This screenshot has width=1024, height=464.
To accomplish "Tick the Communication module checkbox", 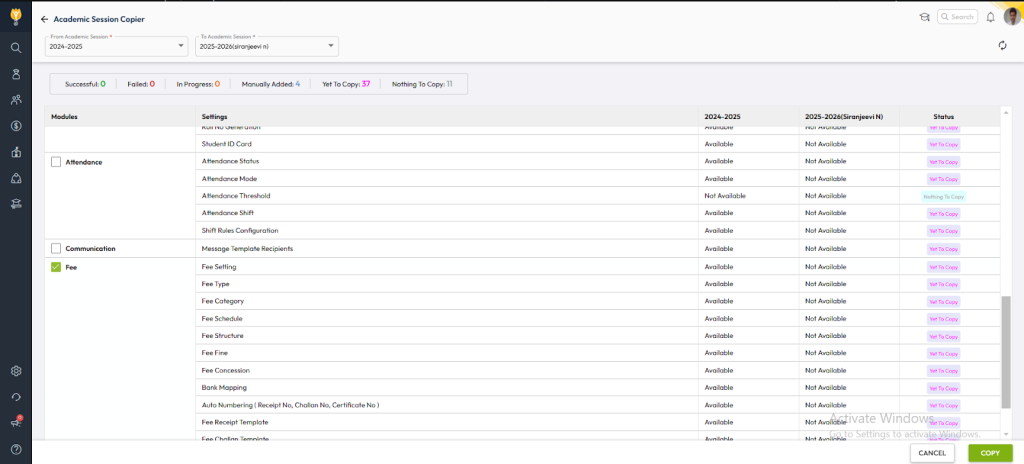I will pyautogui.click(x=56, y=248).
